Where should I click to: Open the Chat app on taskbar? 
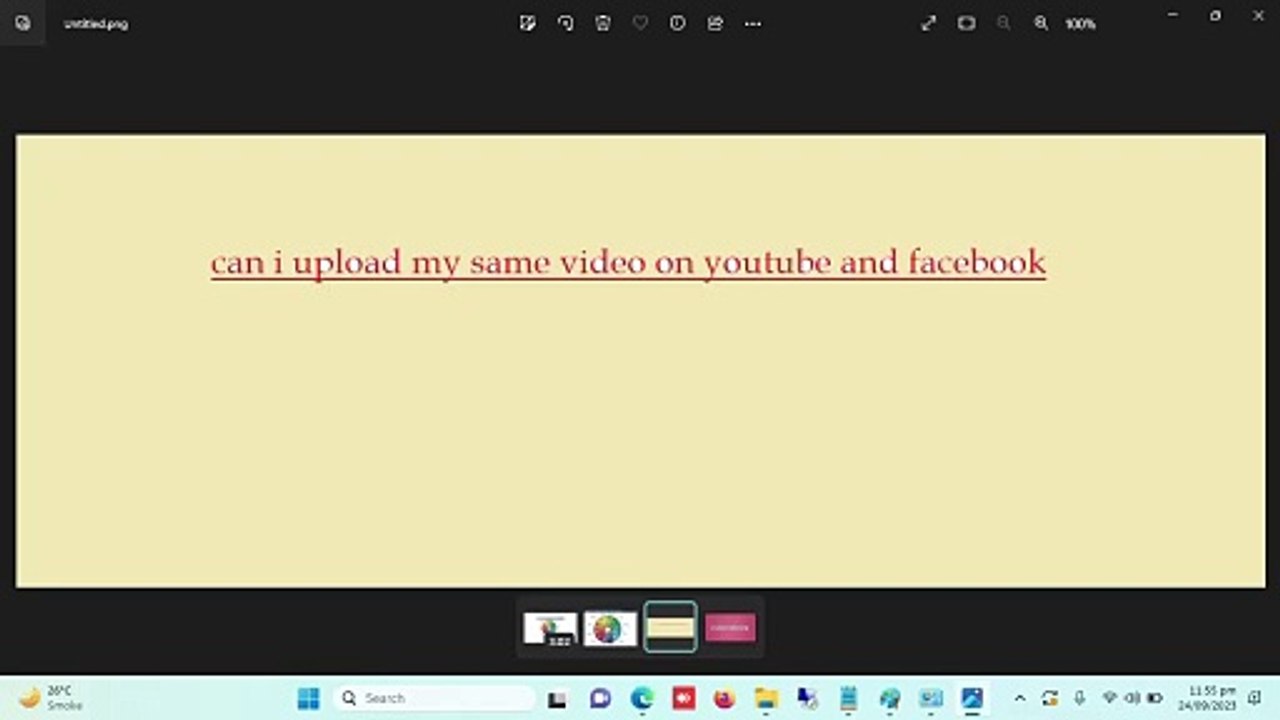pyautogui.click(x=600, y=699)
